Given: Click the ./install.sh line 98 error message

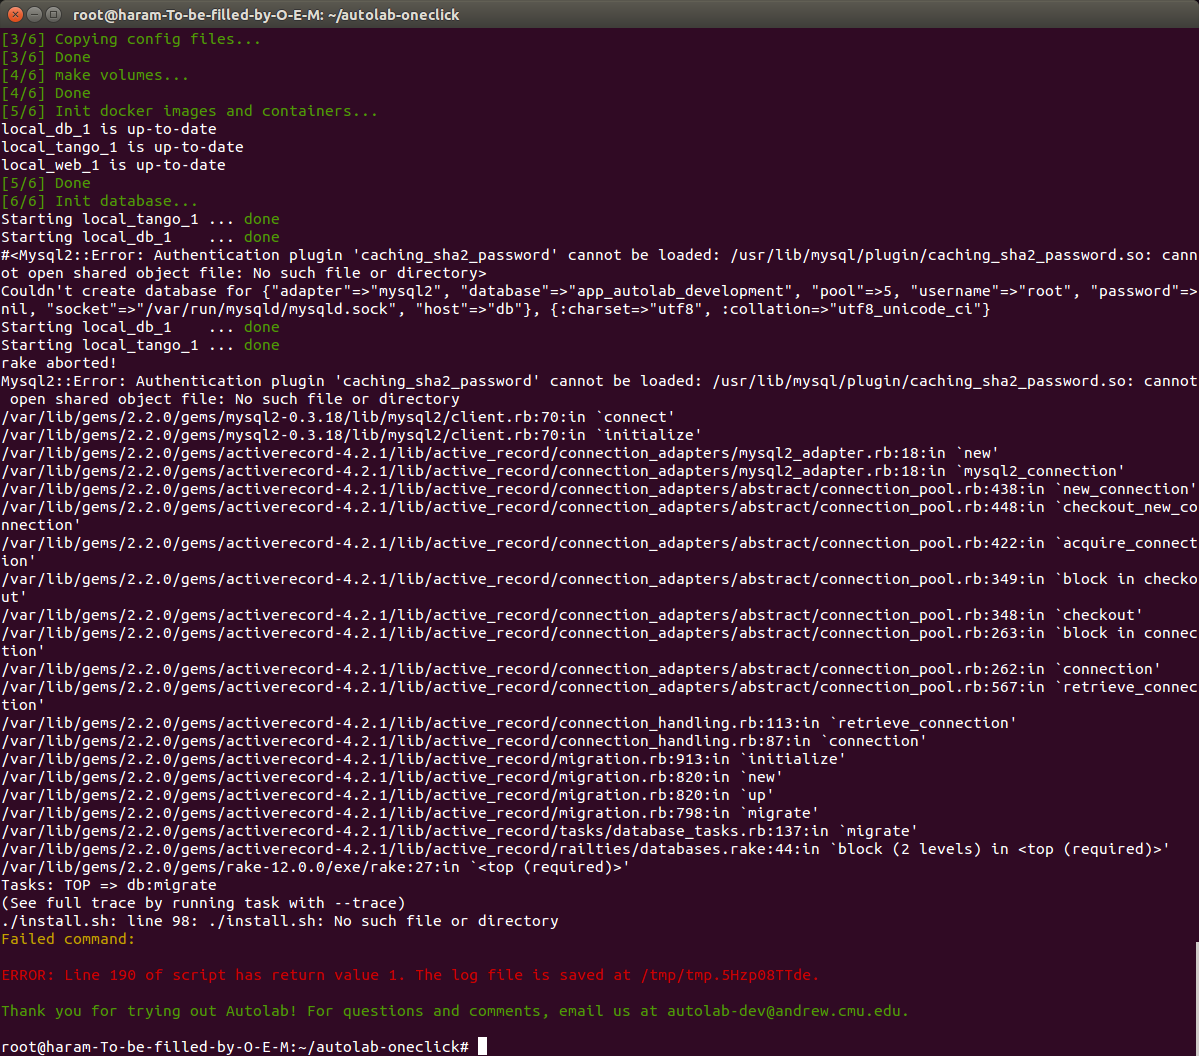Looking at the screenshot, I should [280, 921].
